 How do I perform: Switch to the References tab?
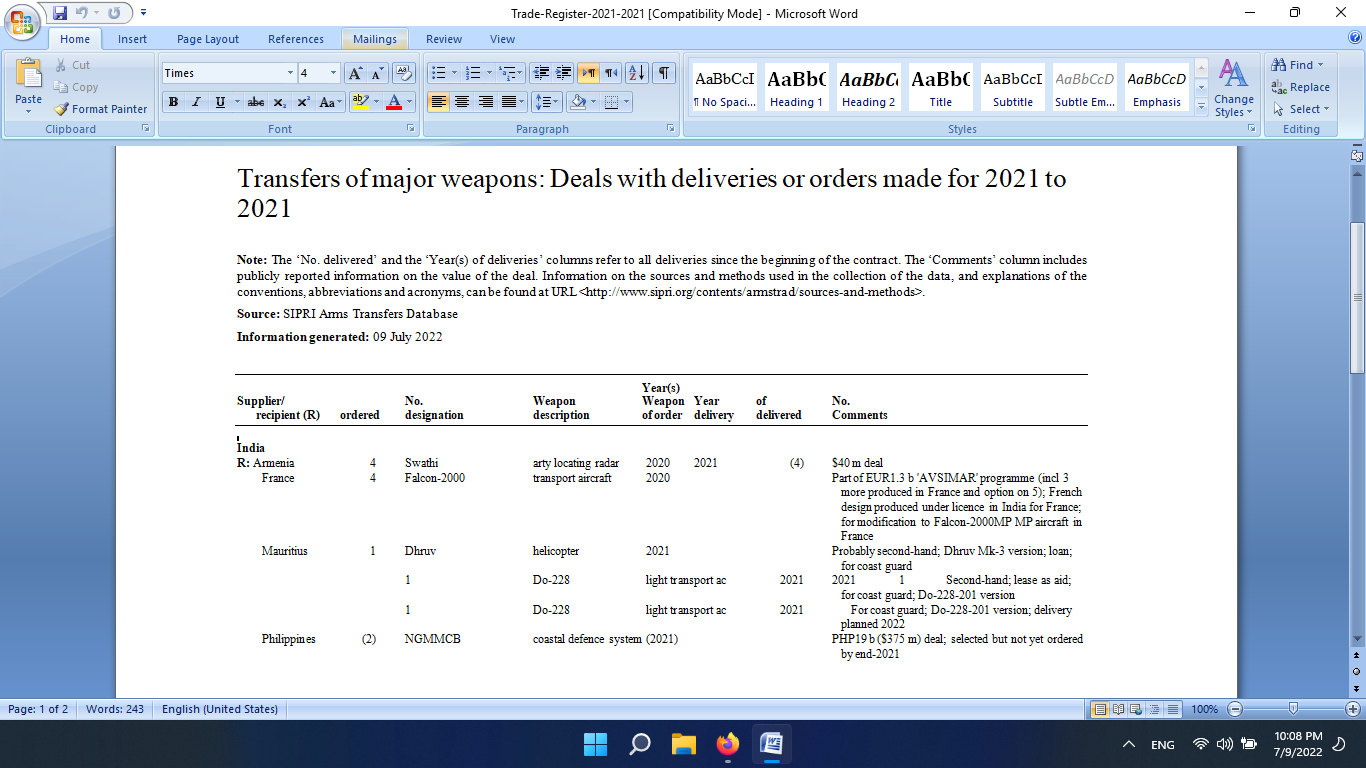click(x=296, y=39)
